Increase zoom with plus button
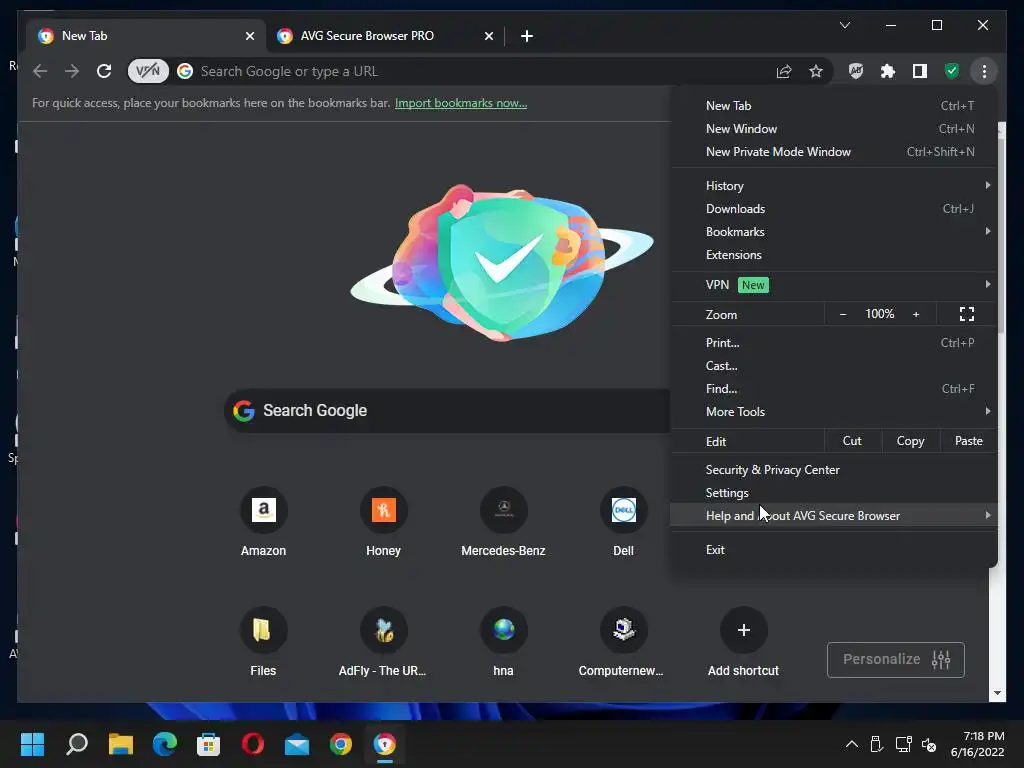Viewport: 1024px width, 768px height. 916,314
